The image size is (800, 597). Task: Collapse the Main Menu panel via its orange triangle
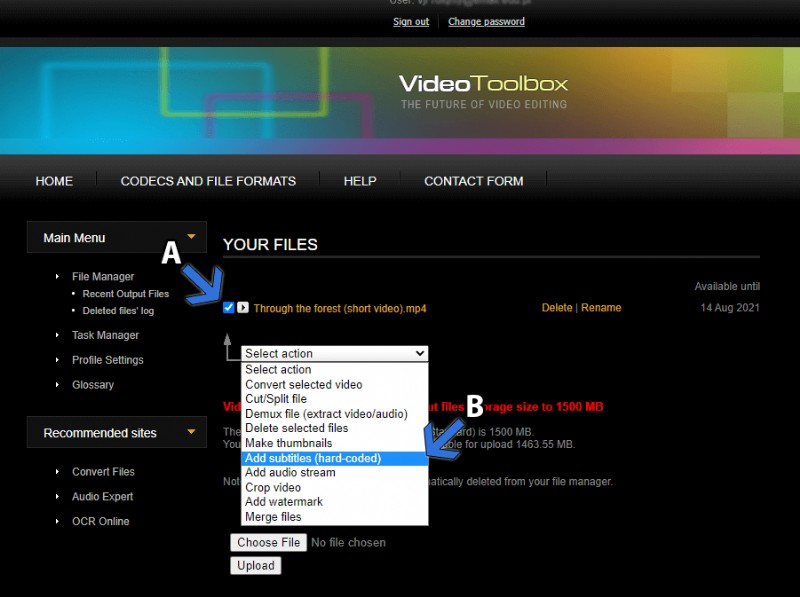189,237
